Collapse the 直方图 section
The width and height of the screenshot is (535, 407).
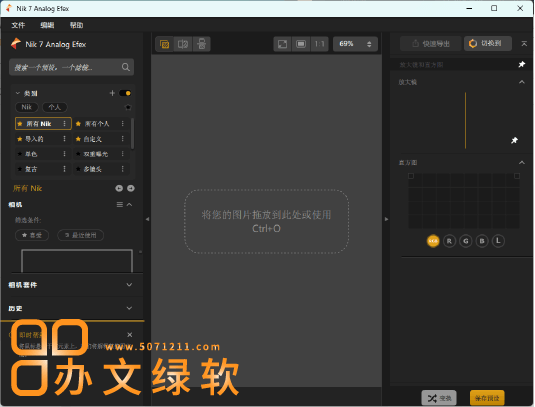[522, 163]
